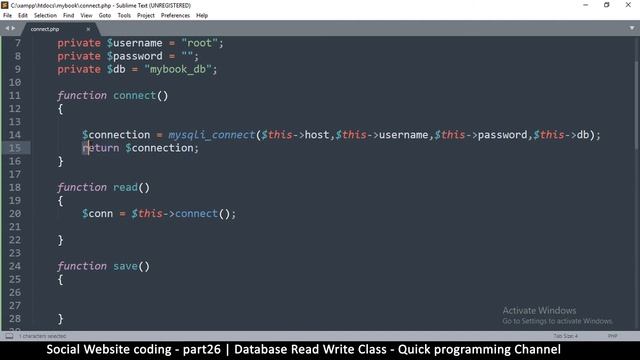
Task: Open the tab list dropdown arrow
Action: [632, 28]
